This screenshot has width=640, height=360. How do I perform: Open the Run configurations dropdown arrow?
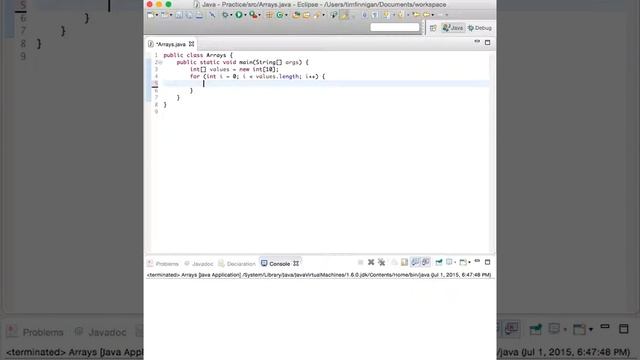pyautogui.click(x=245, y=15)
